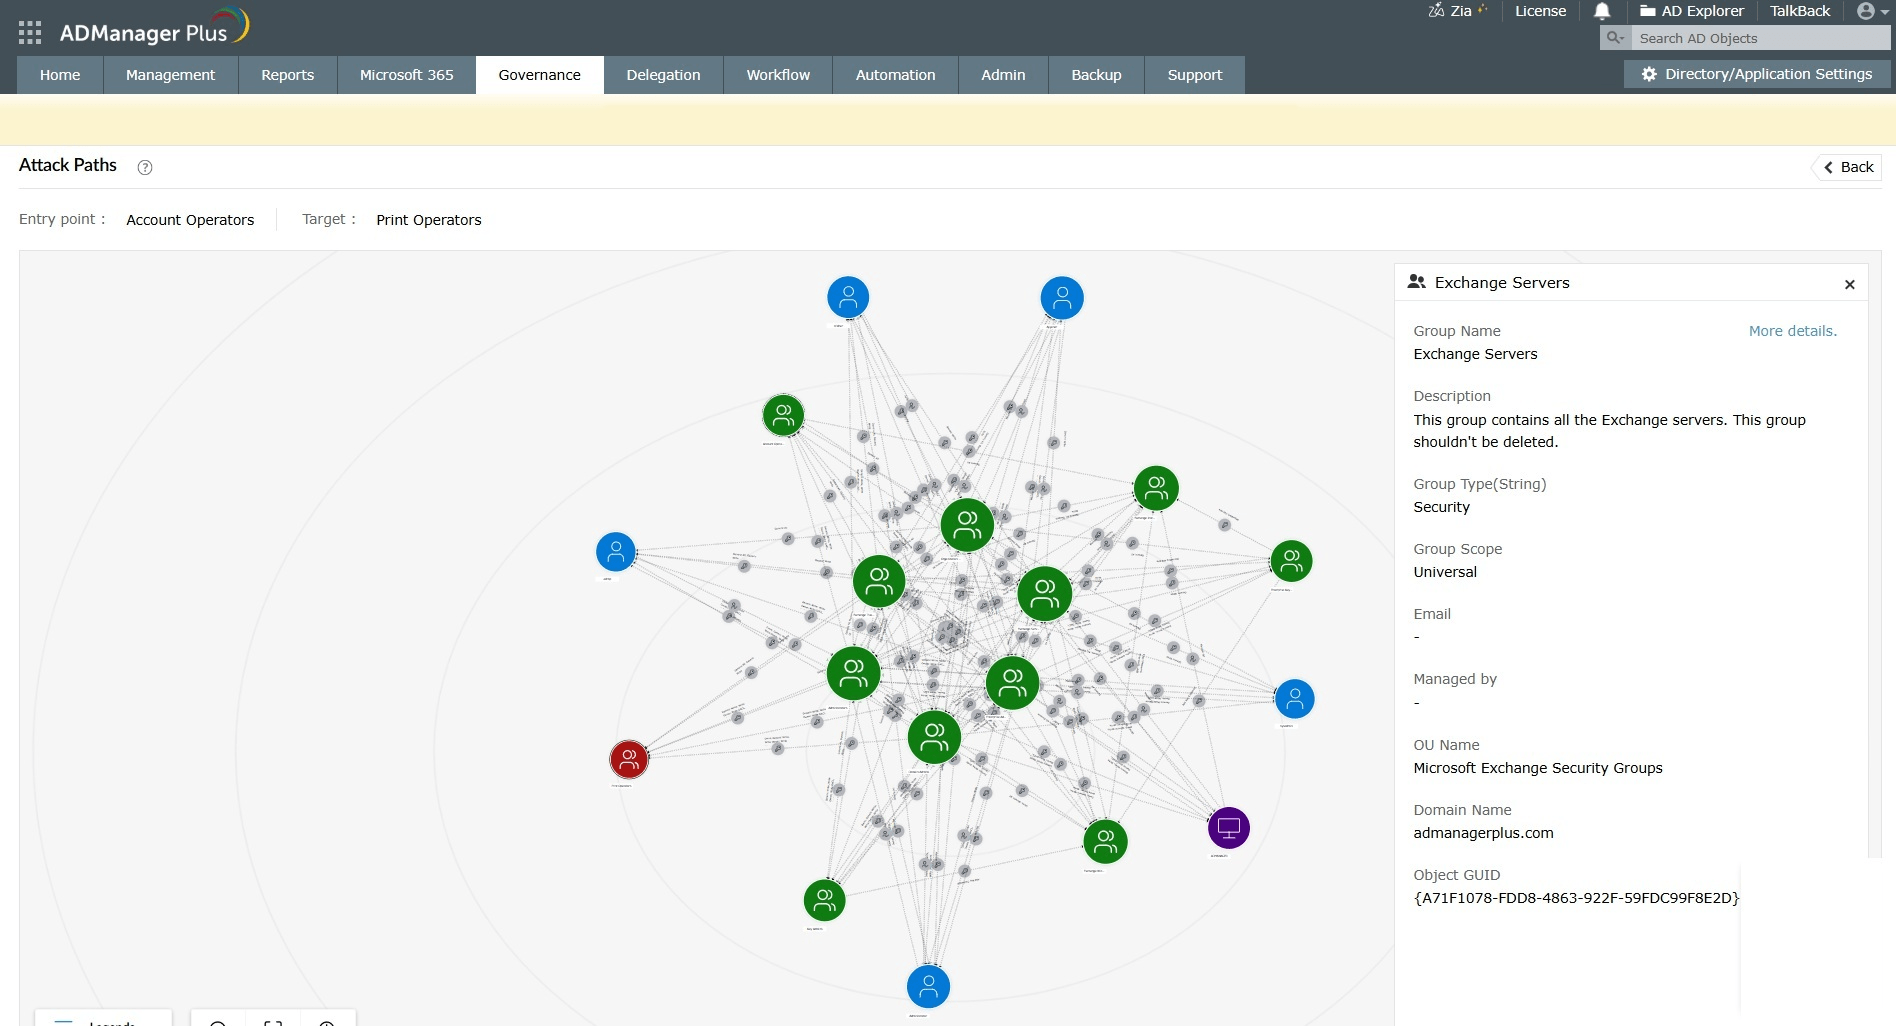1896x1026 pixels.
Task: Open the apps grid waffle icon
Action: coord(30,31)
